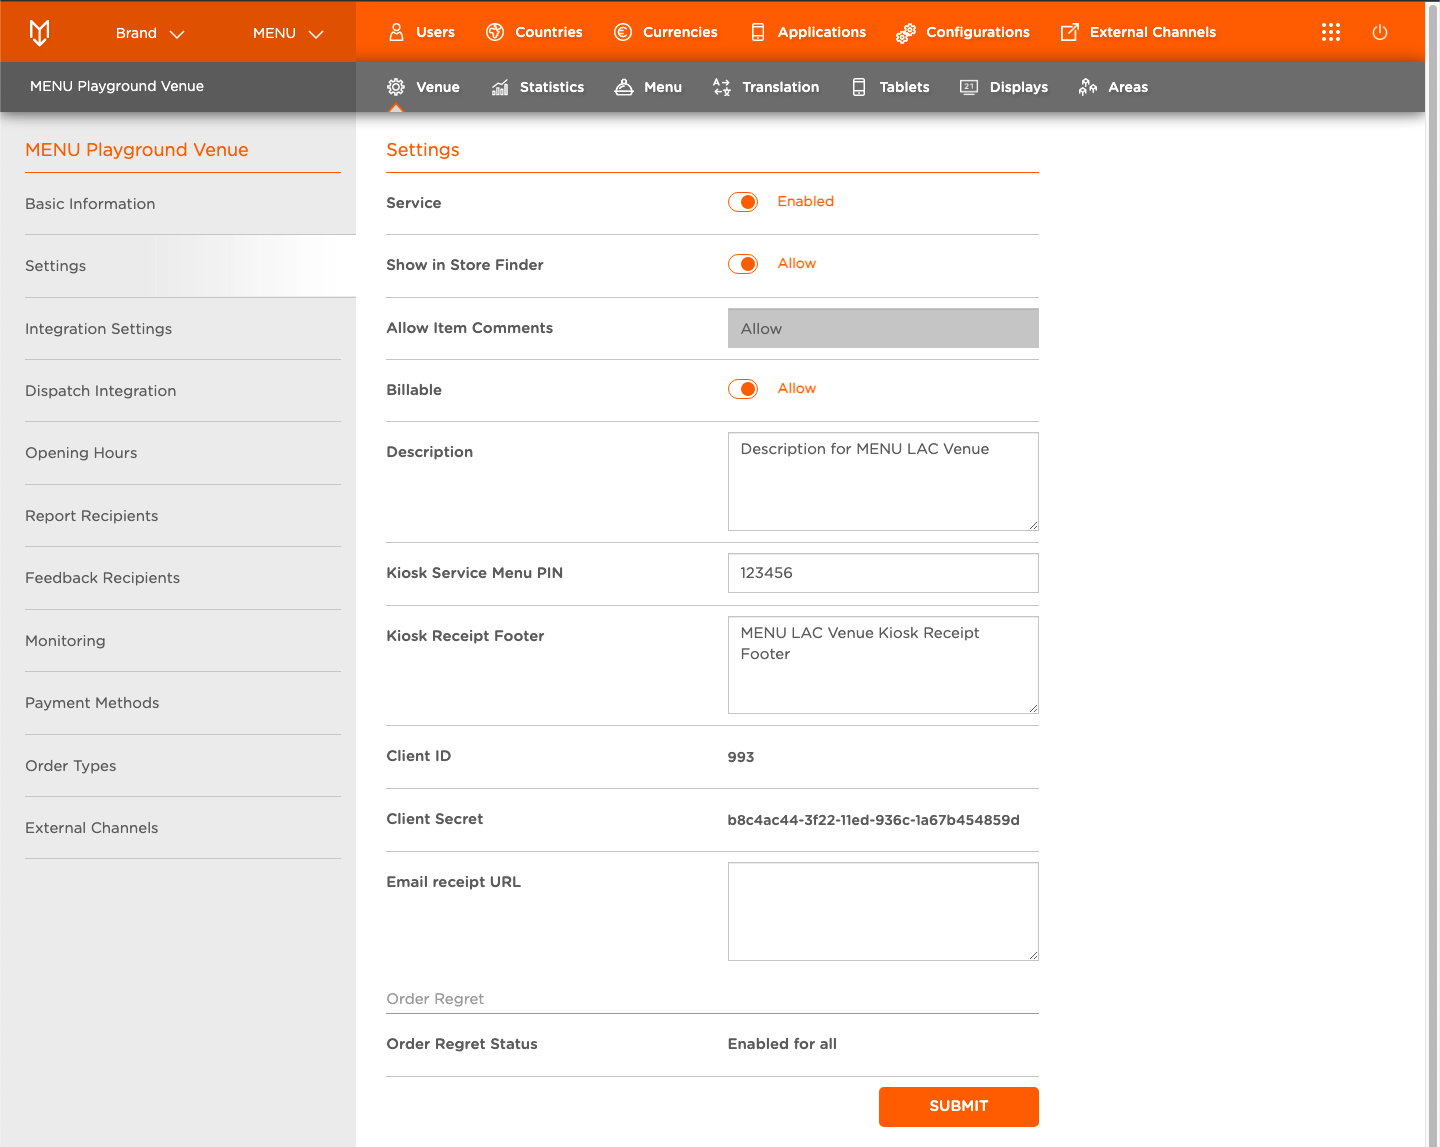Screen dimensions: 1440x1147
Task: Click the MENU Playground Venue sidebar heading
Action: coord(137,150)
